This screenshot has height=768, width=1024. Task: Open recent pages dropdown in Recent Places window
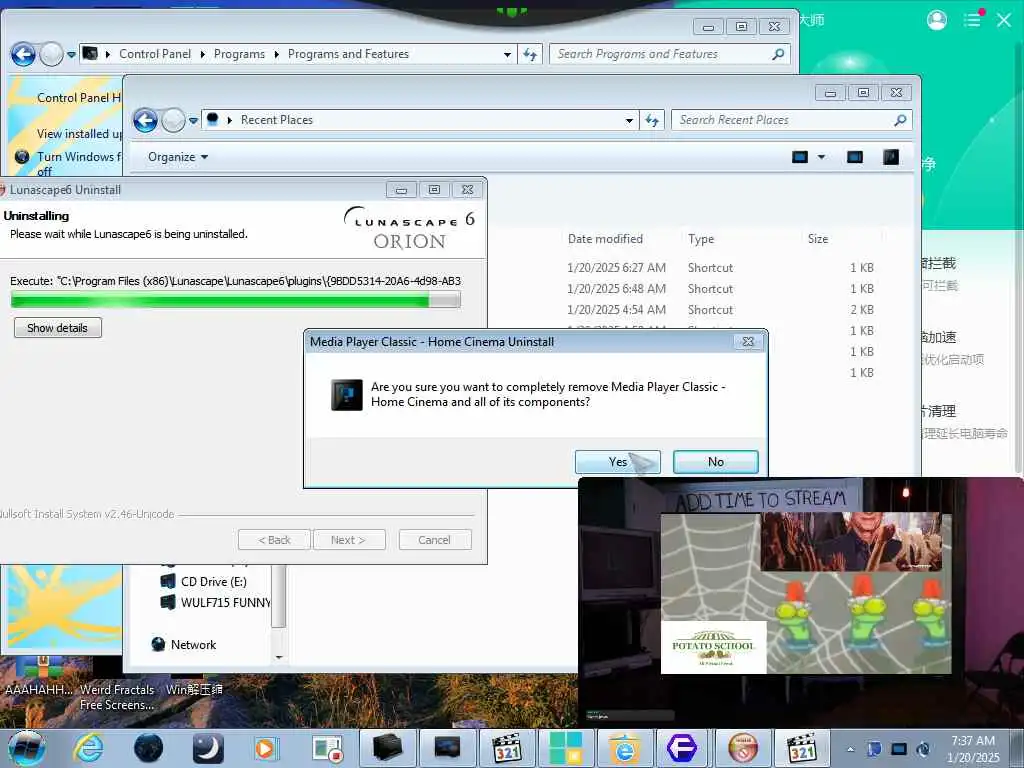tap(193, 121)
